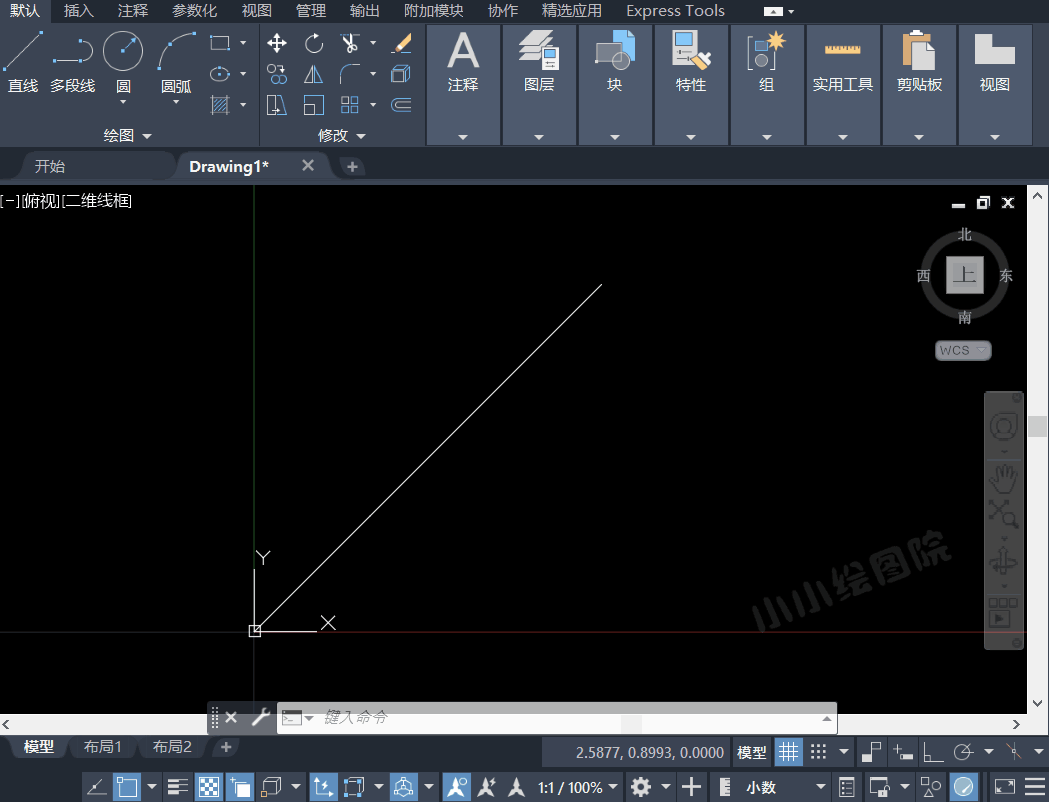Switch to the Express Tools tab
1049x802 pixels.
click(675, 11)
